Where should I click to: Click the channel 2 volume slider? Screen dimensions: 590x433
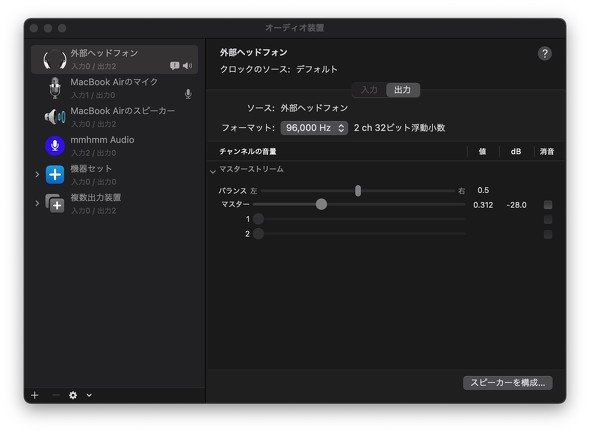click(x=359, y=234)
